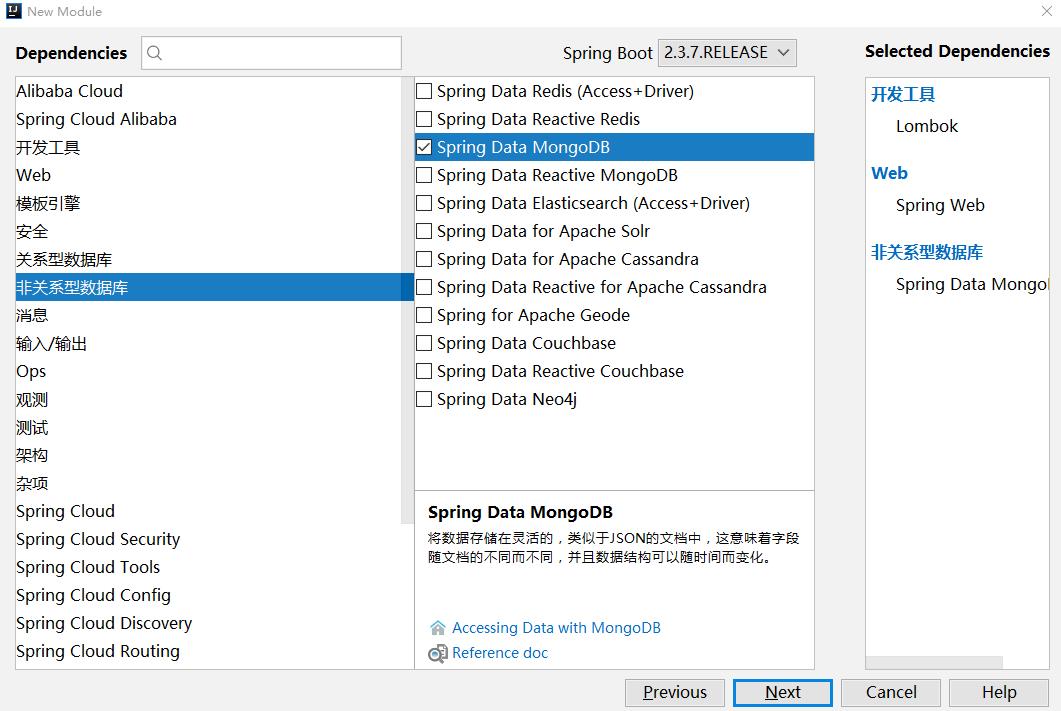Click the search magnifier icon
The image size is (1061, 711).
point(155,53)
